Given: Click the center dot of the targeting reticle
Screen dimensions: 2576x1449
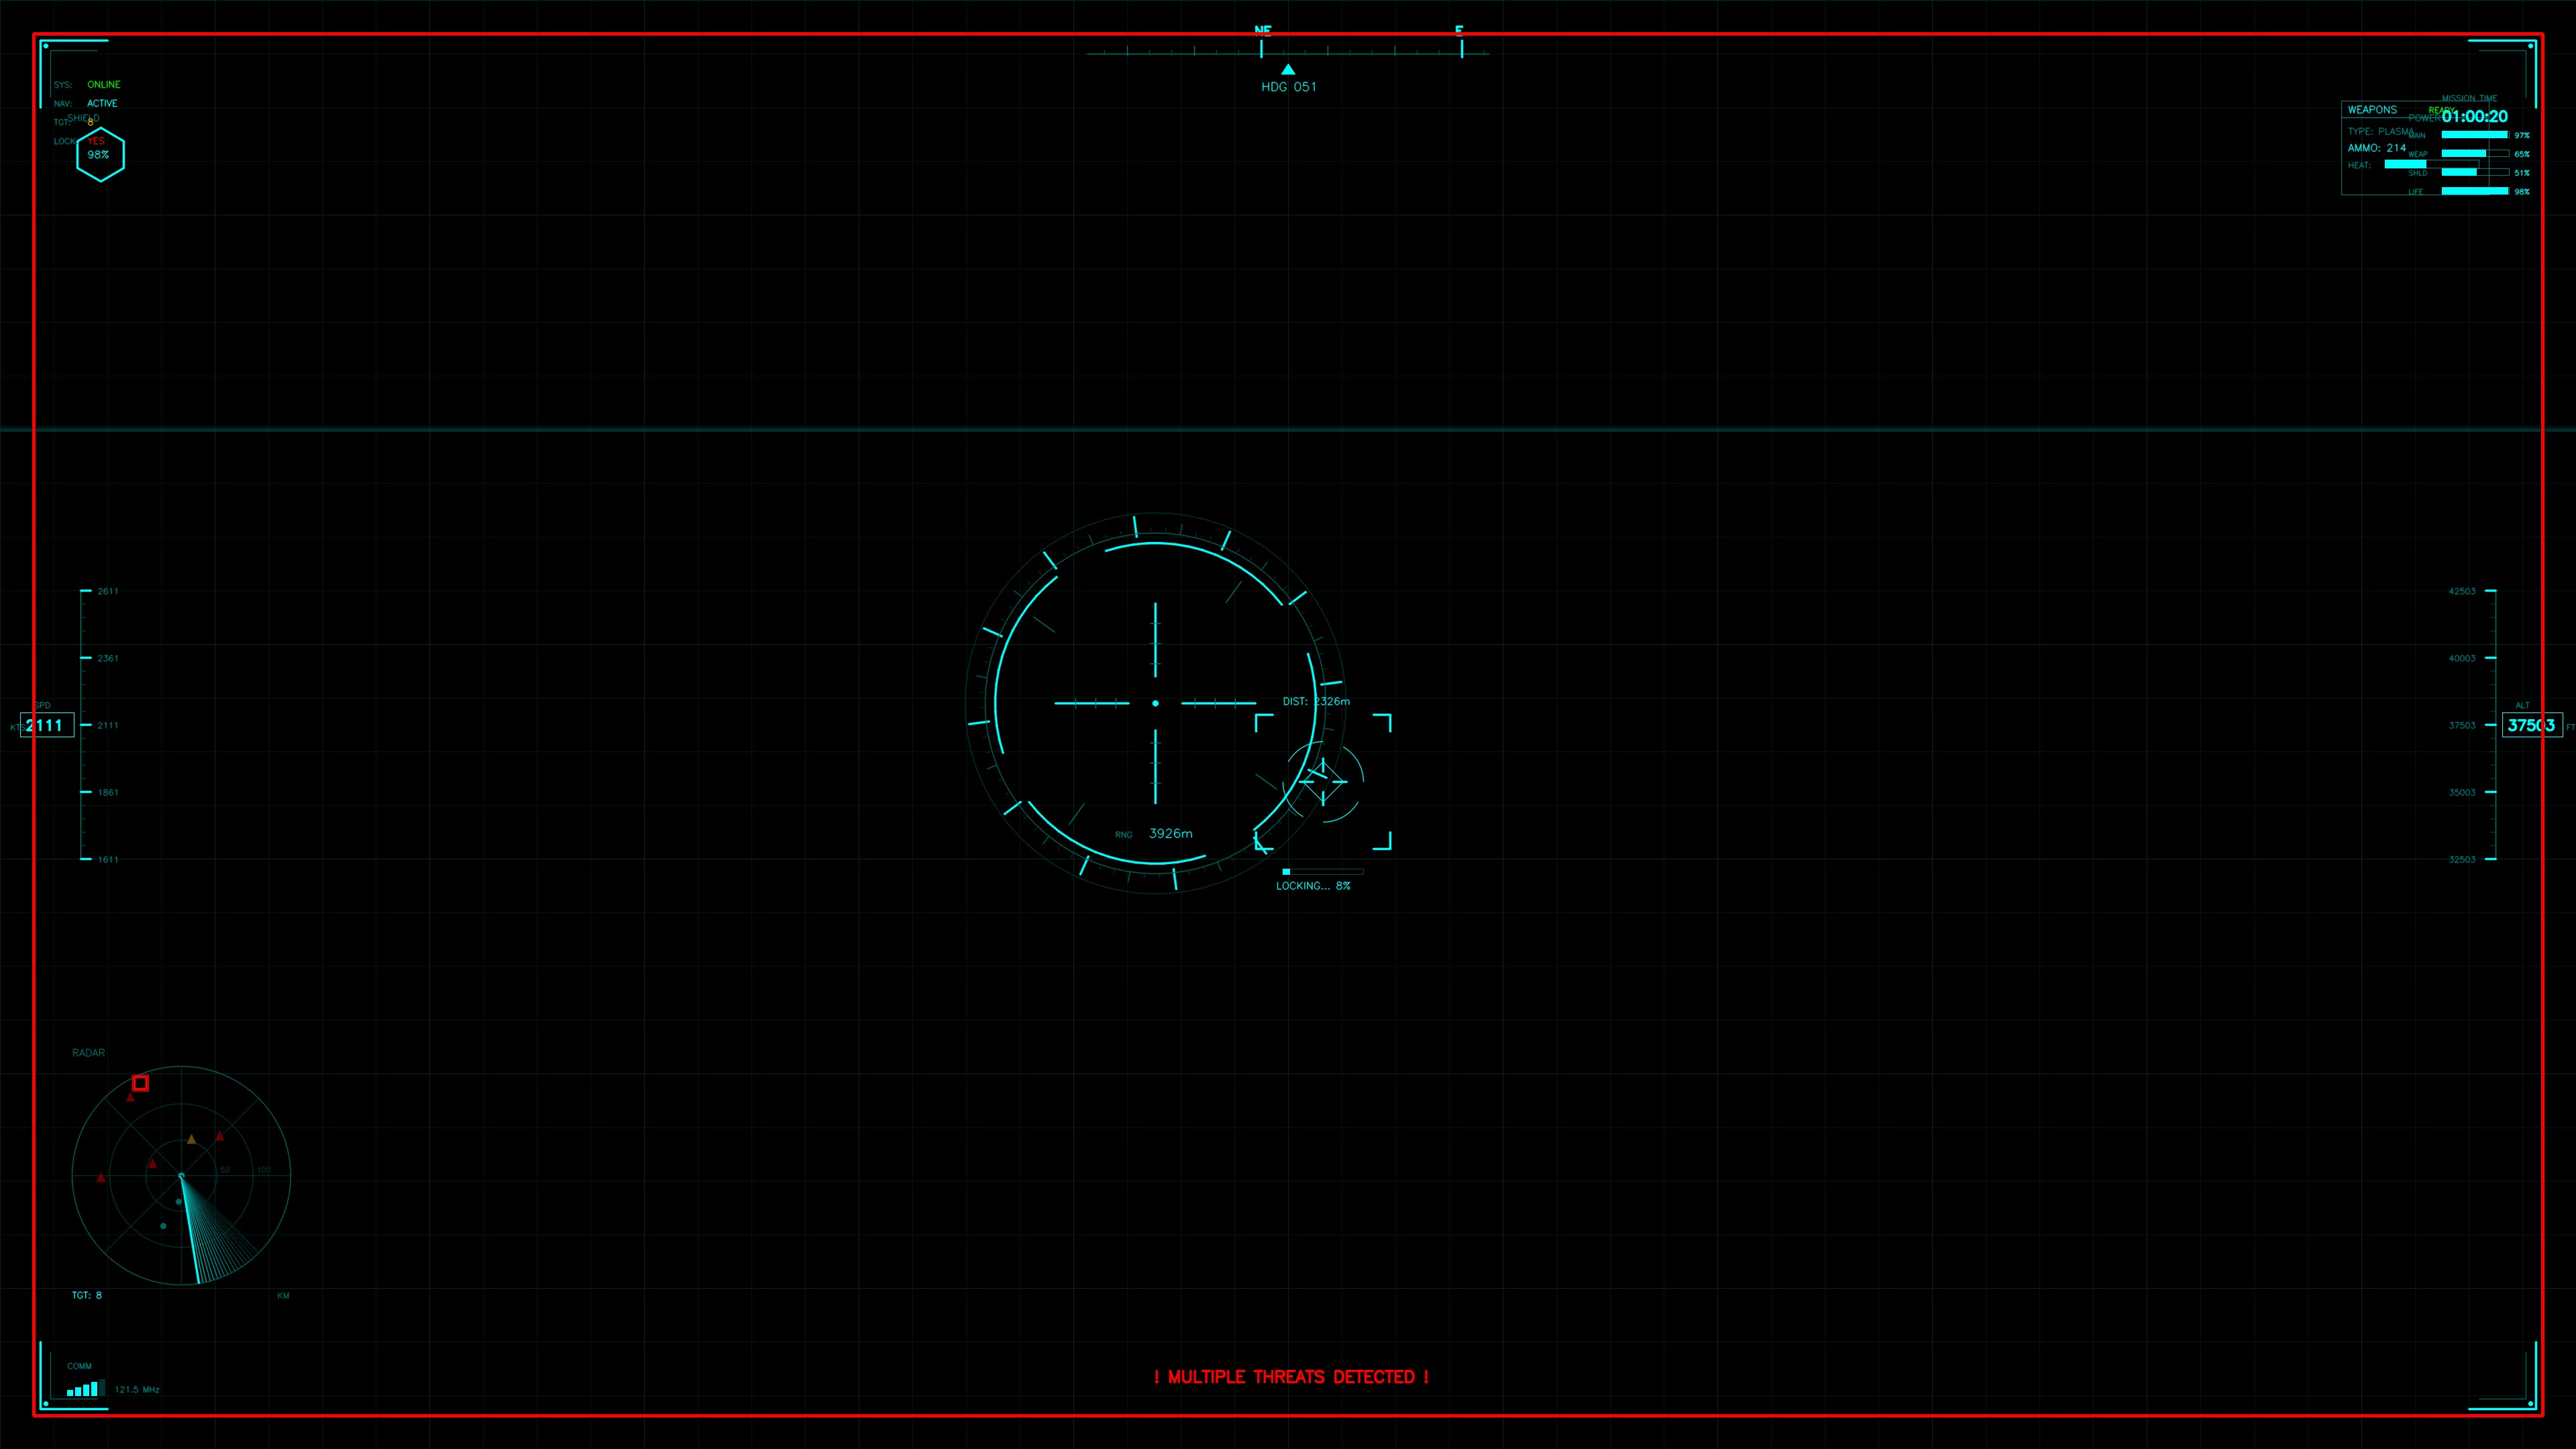Looking at the screenshot, I should (x=1155, y=703).
